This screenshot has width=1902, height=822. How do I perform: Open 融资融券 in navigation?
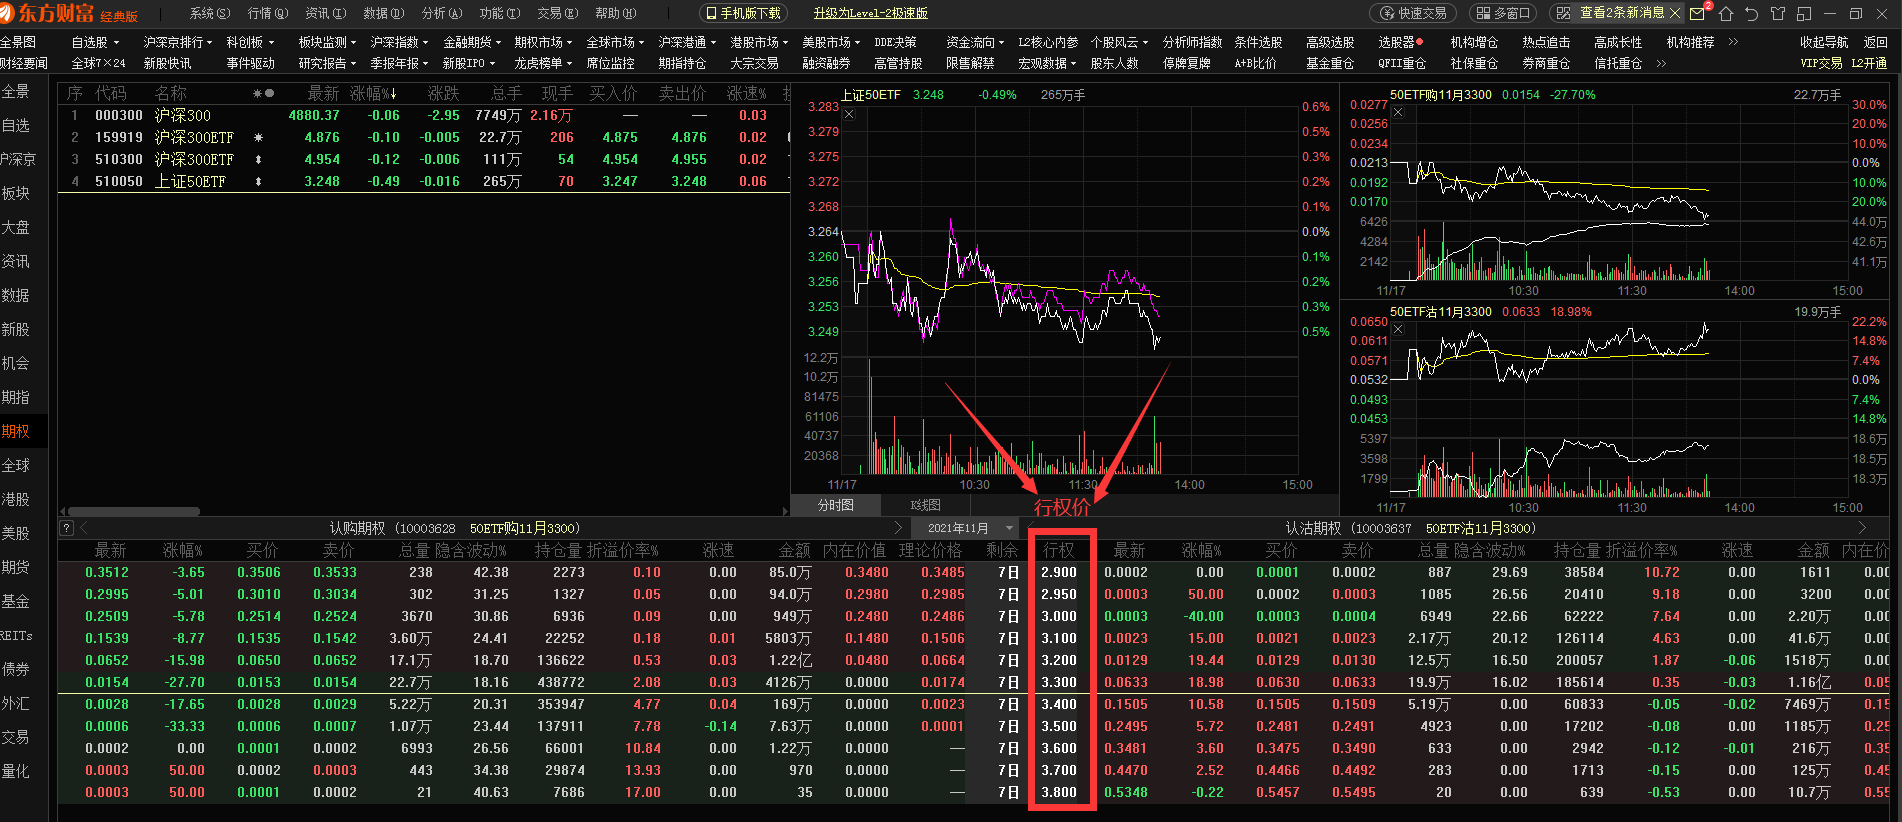pyautogui.click(x=826, y=63)
